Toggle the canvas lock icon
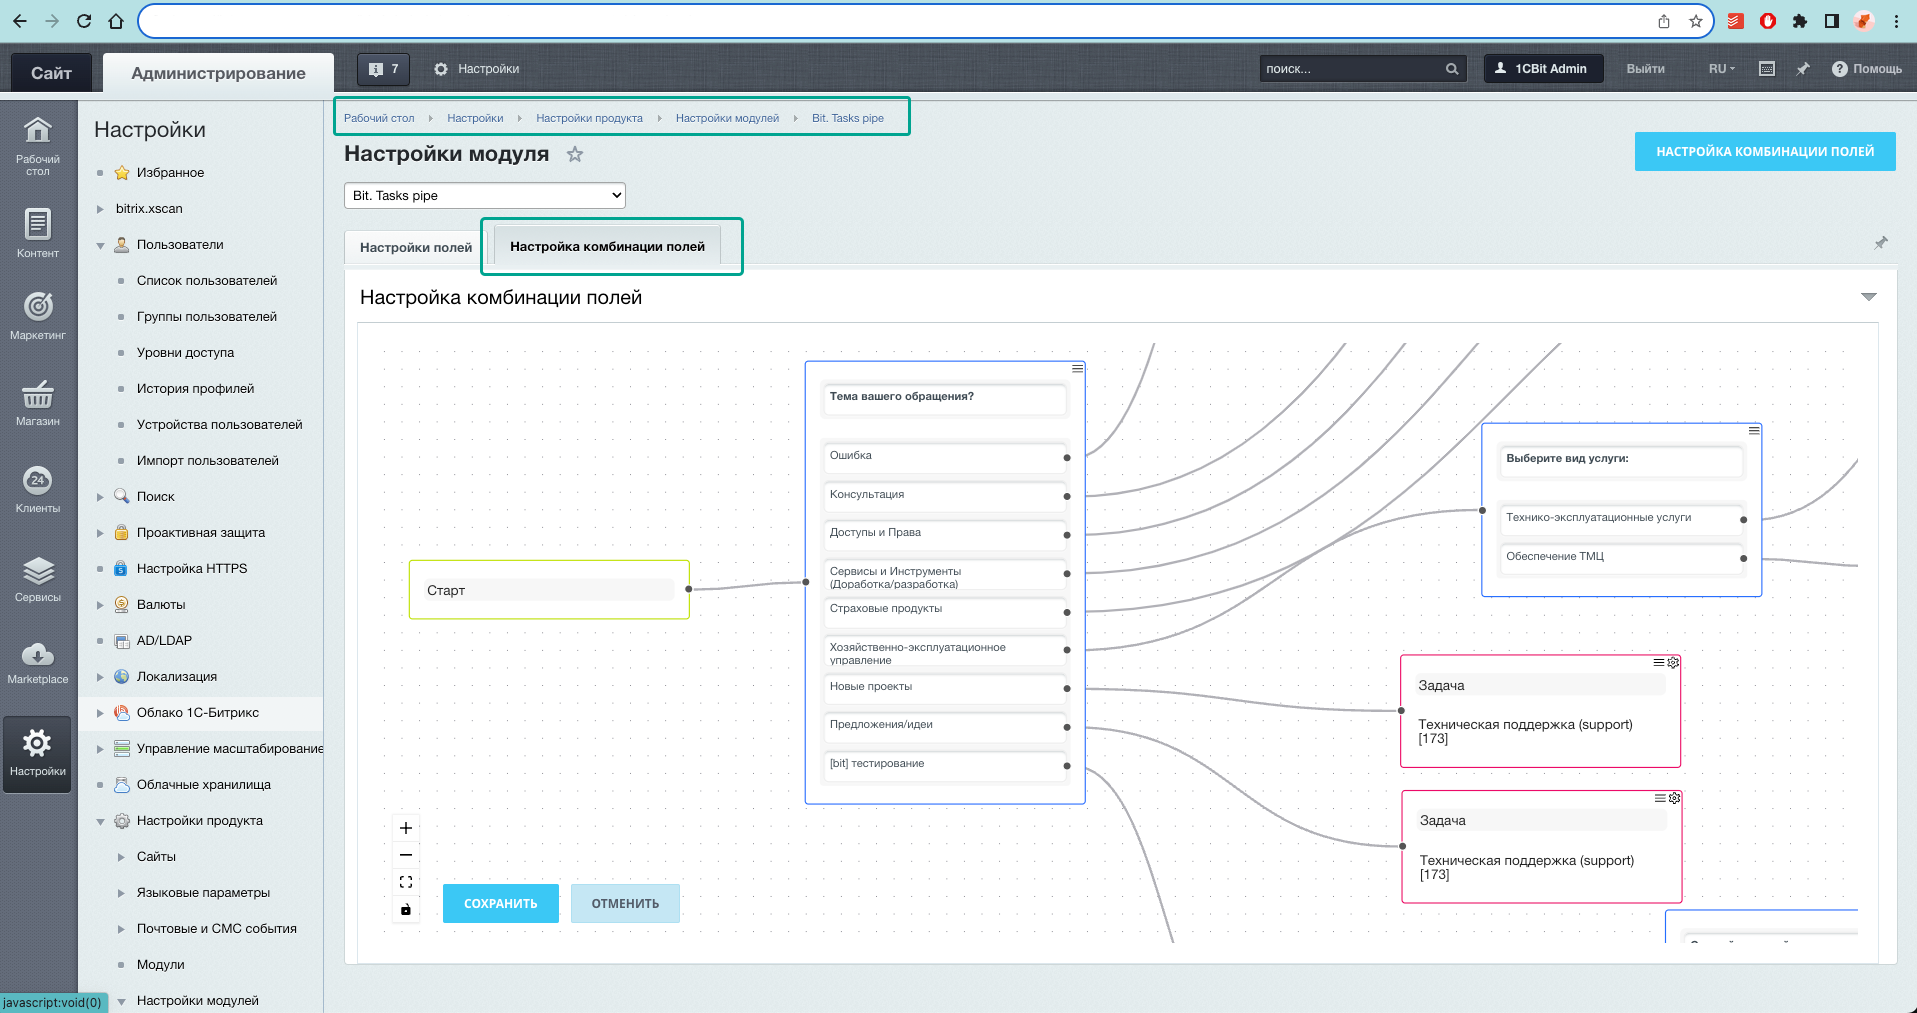 click(x=406, y=909)
